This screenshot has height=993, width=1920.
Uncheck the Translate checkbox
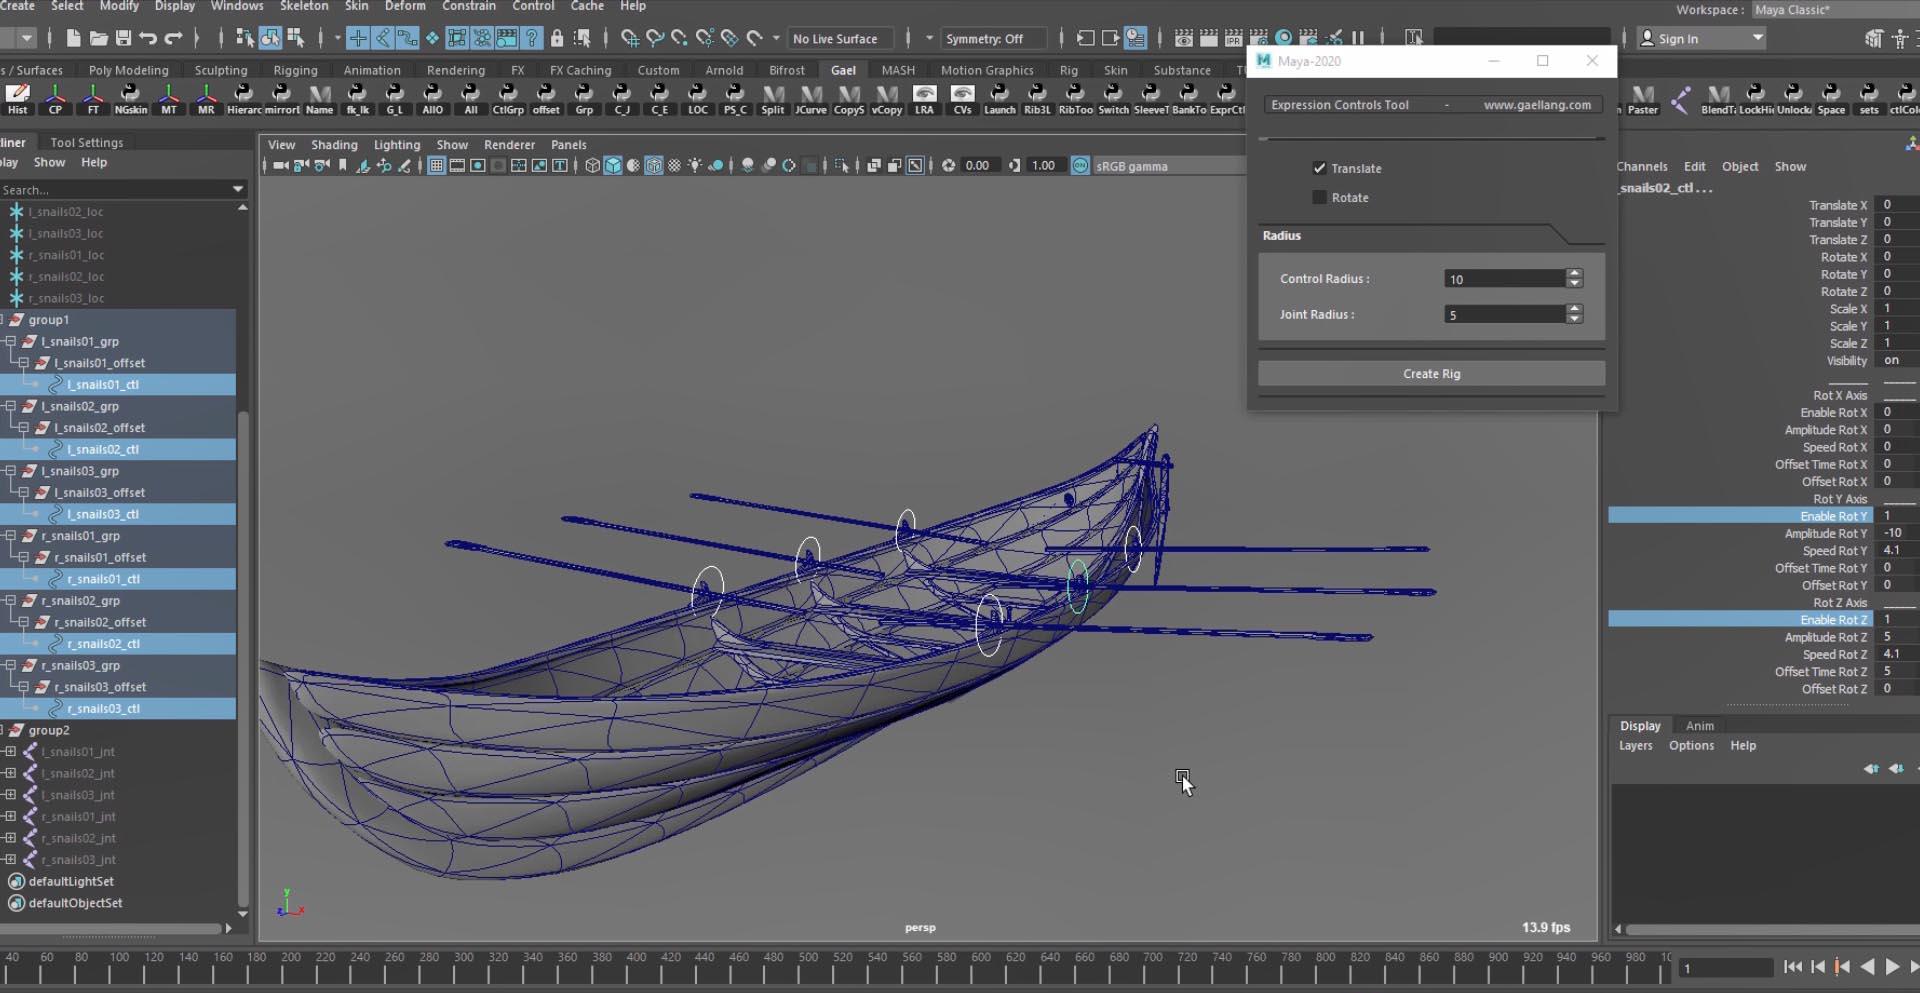pos(1319,168)
